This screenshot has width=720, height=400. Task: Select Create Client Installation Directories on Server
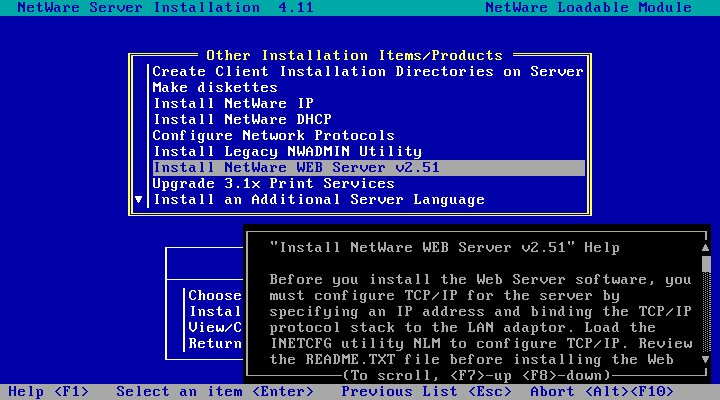click(368, 72)
